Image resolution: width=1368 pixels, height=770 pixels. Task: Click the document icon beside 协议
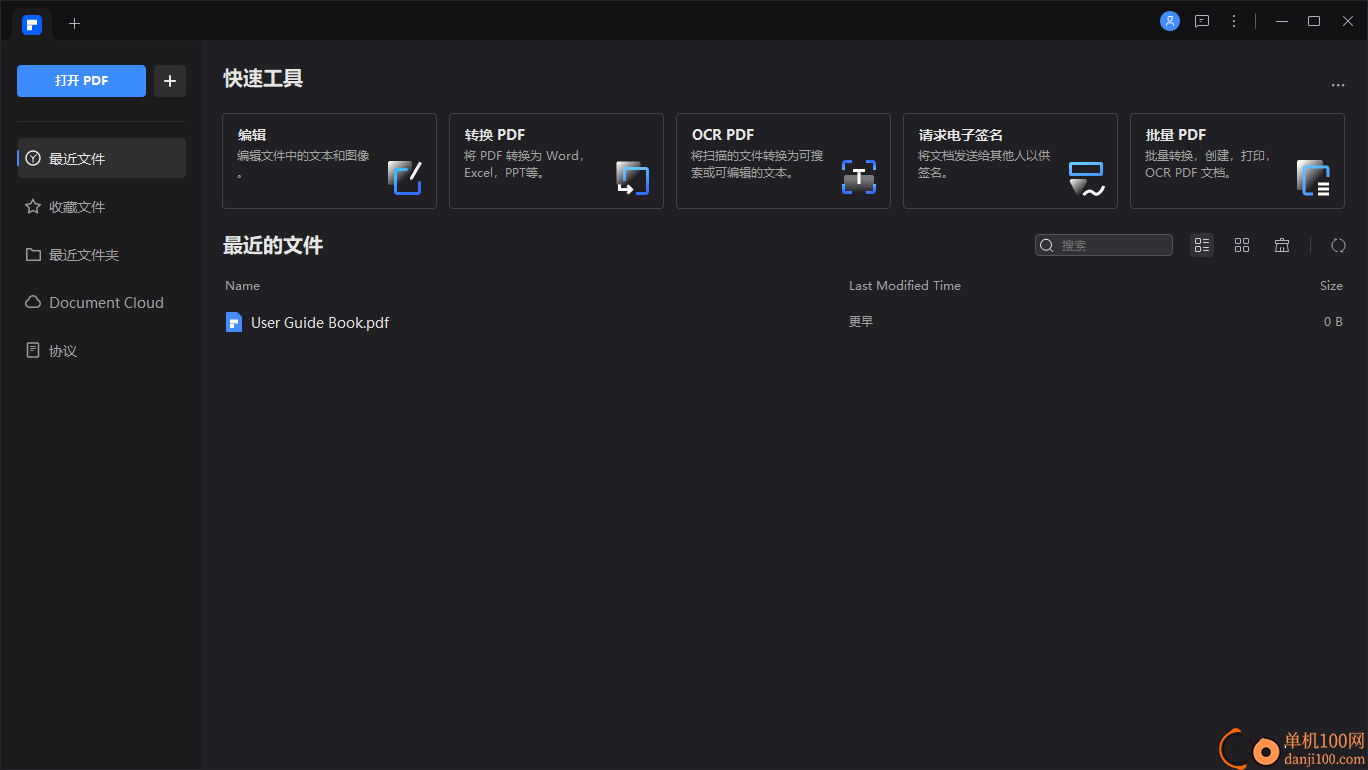point(33,351)
